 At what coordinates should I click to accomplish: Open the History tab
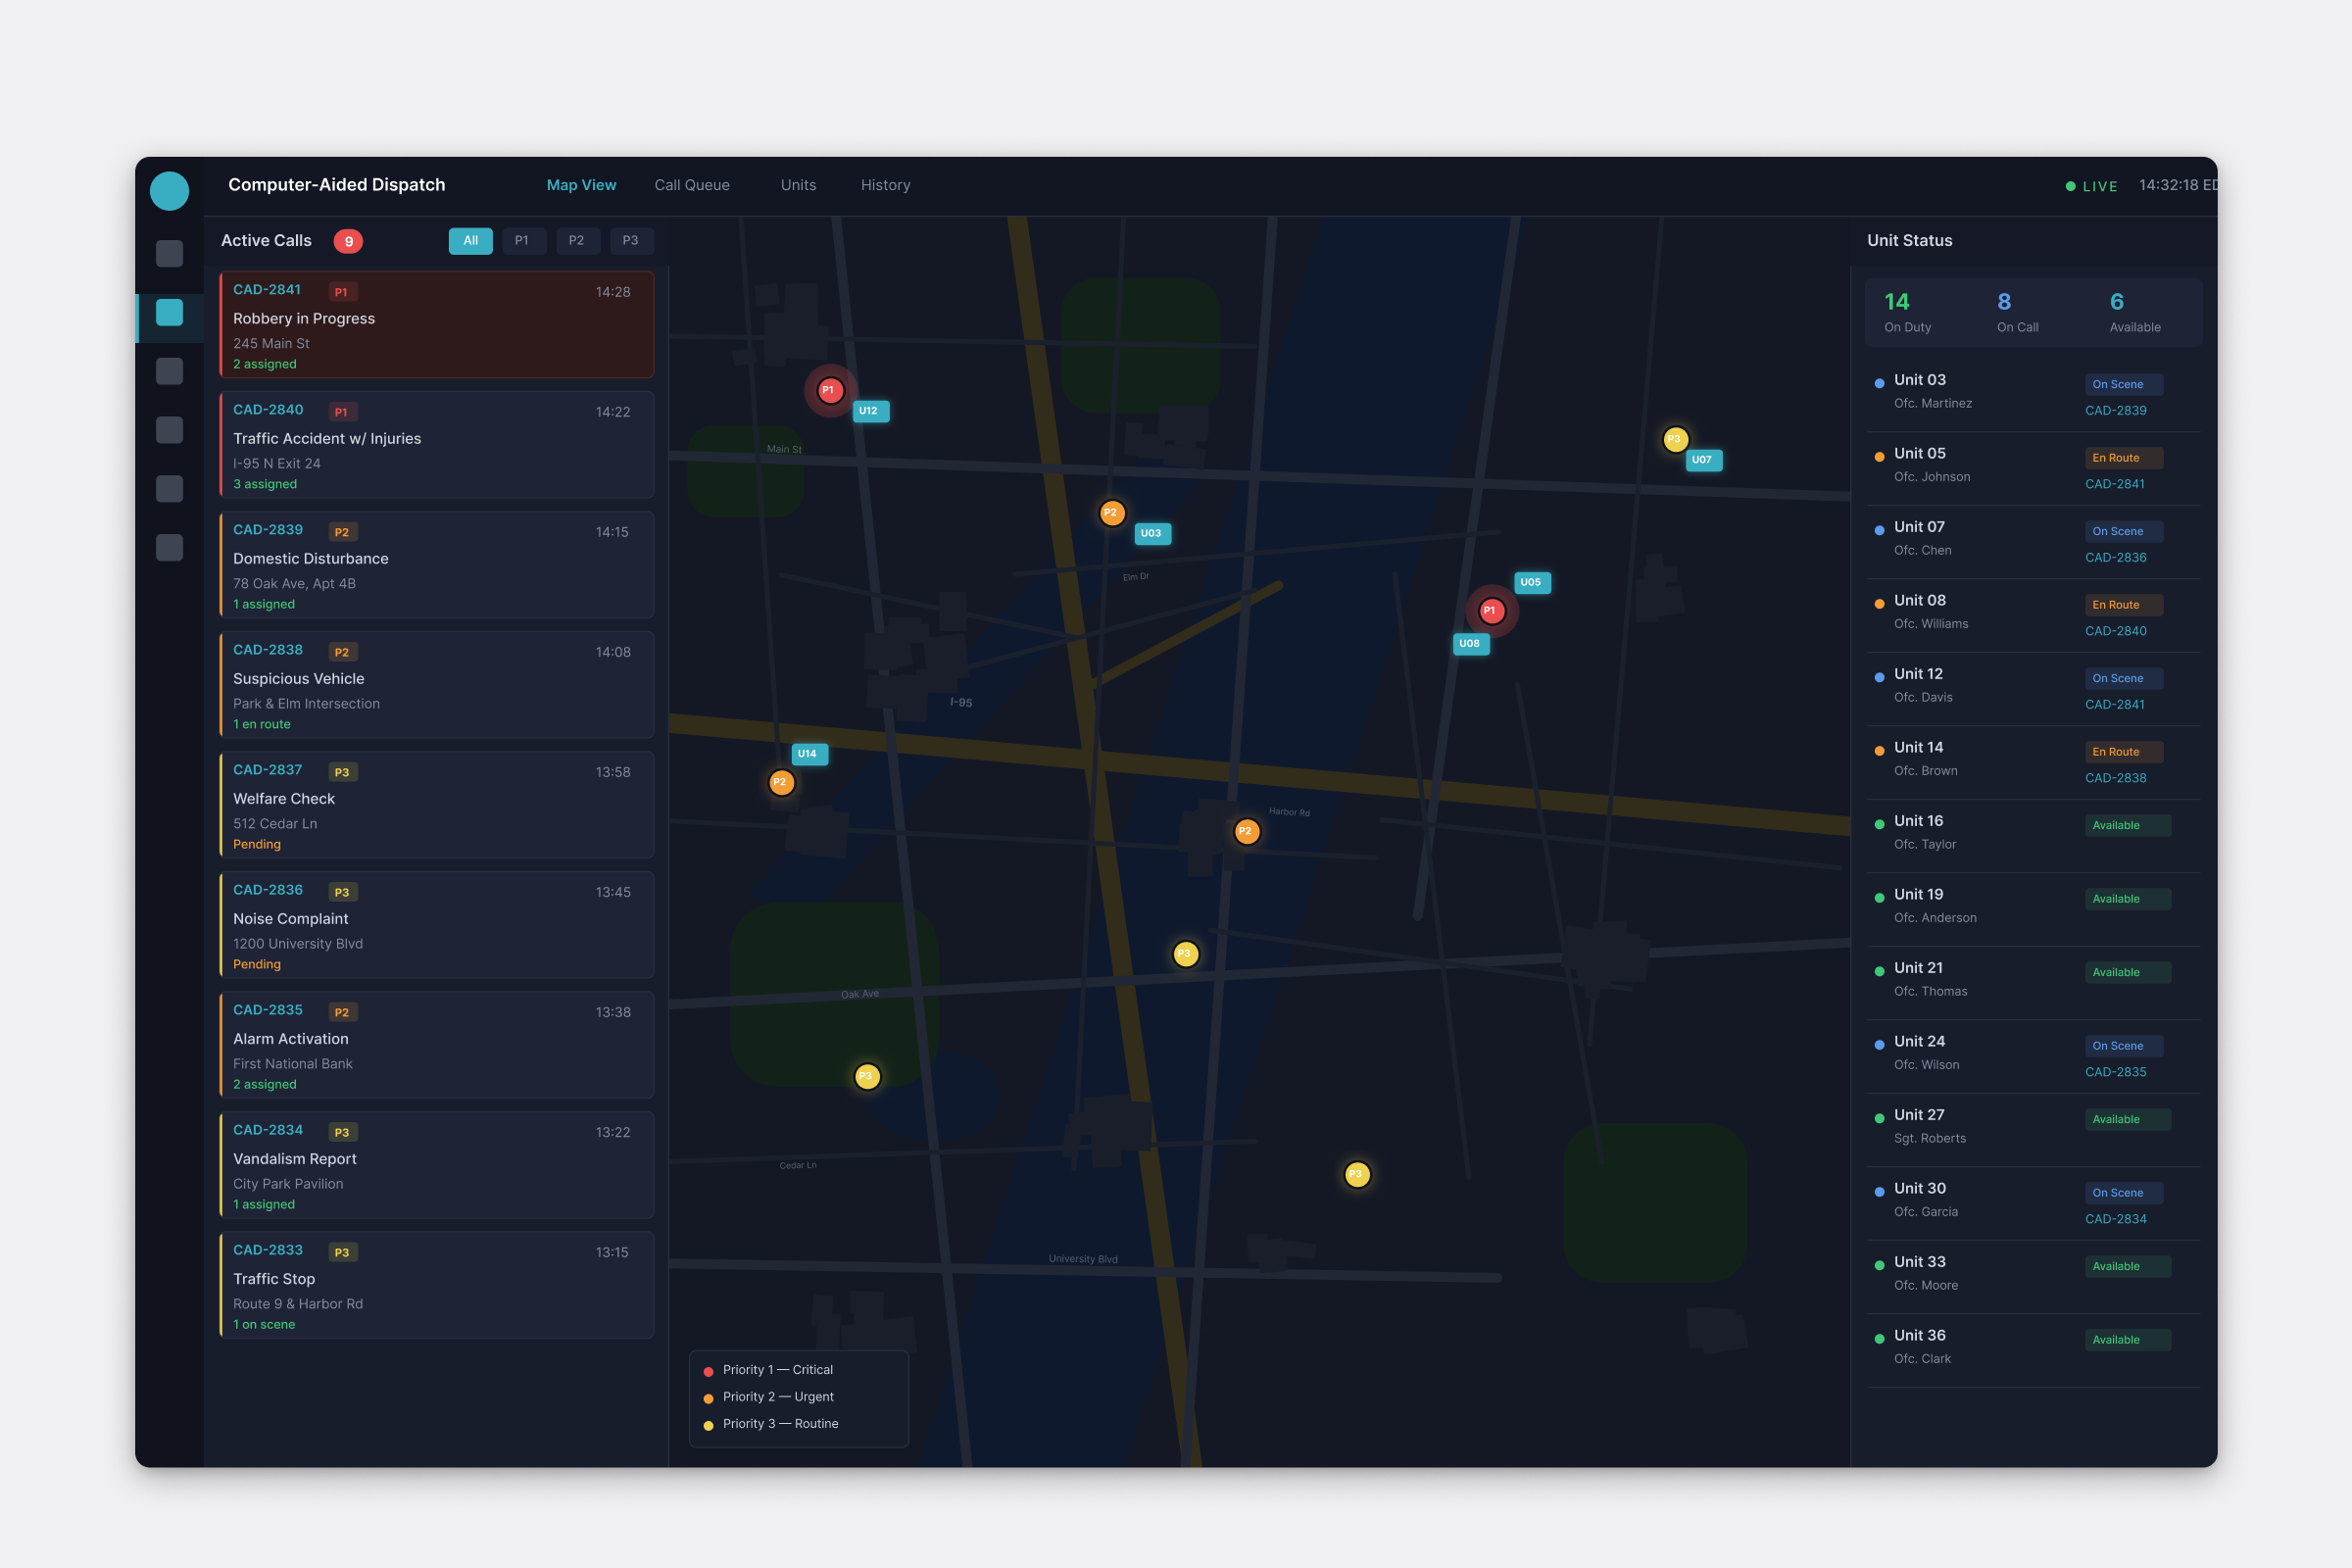pos(885,185)
